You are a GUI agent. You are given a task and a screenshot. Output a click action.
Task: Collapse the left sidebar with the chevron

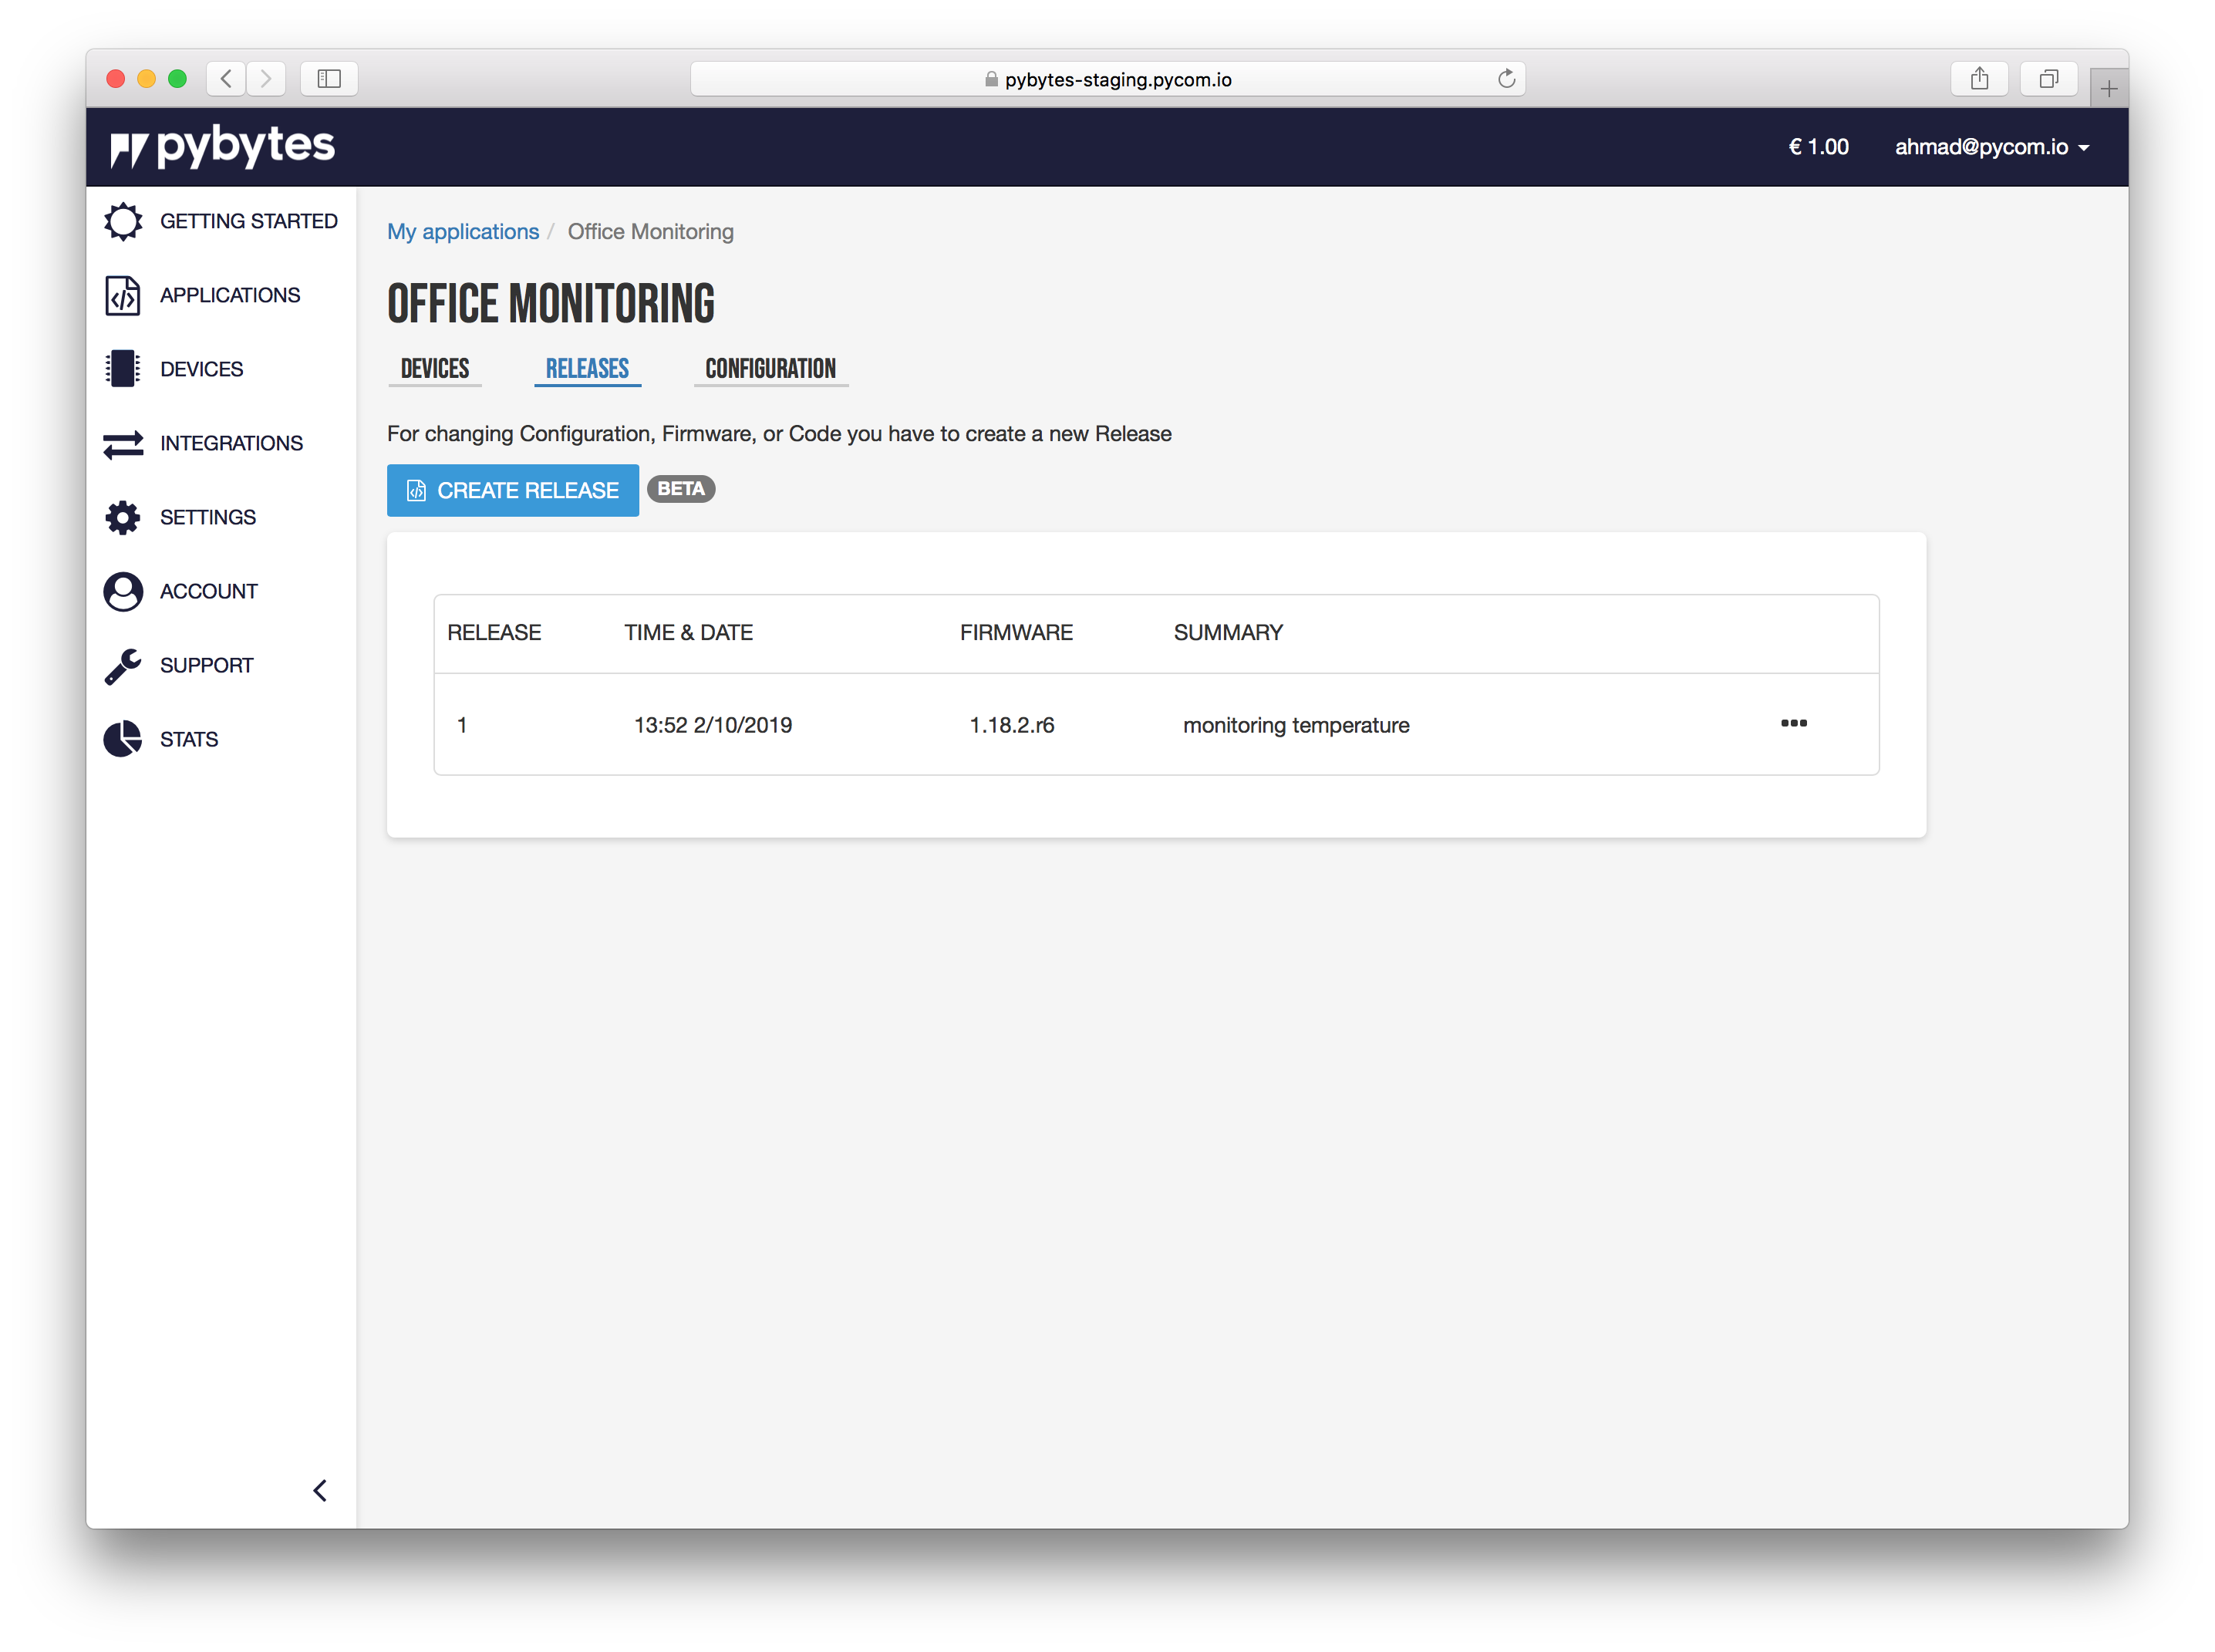(320, 1490)
